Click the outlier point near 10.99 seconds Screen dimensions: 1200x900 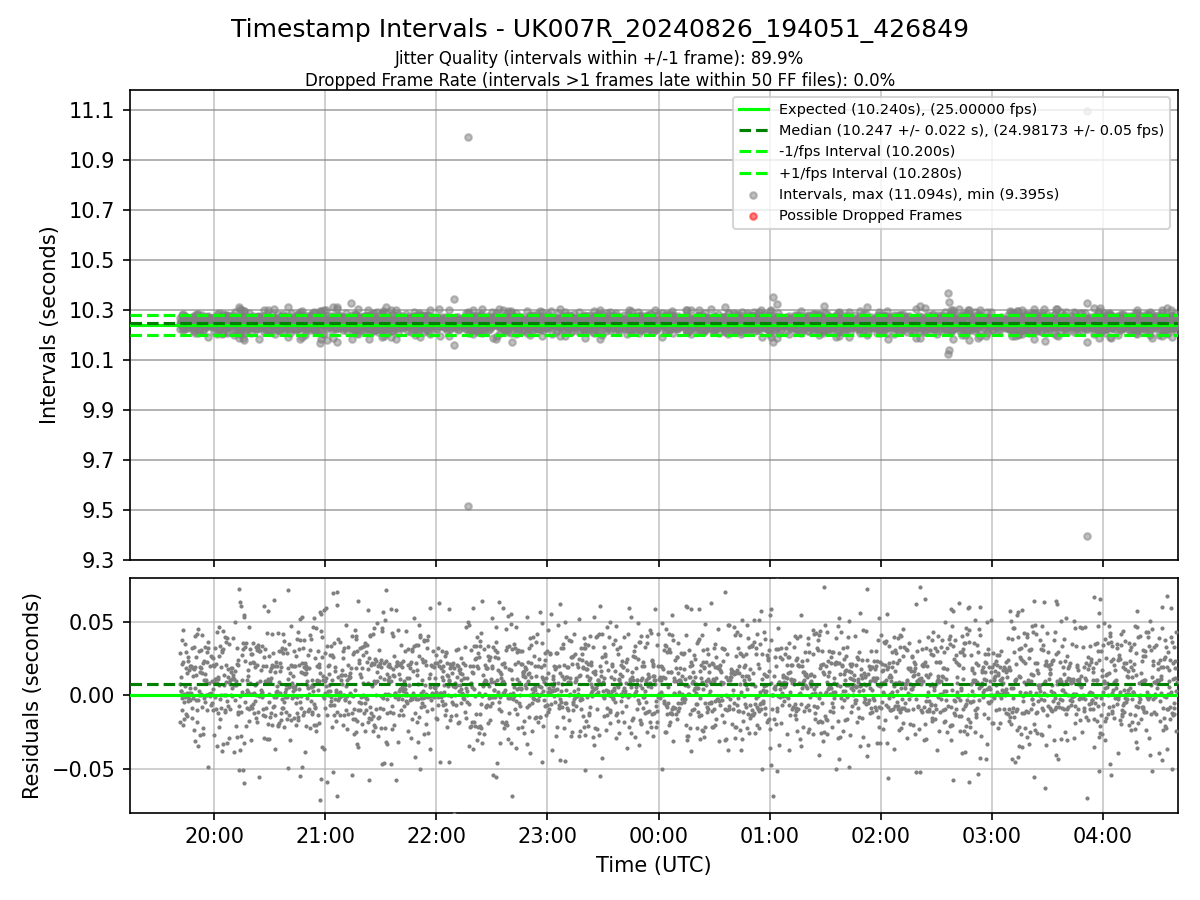(x=468, y=137)
